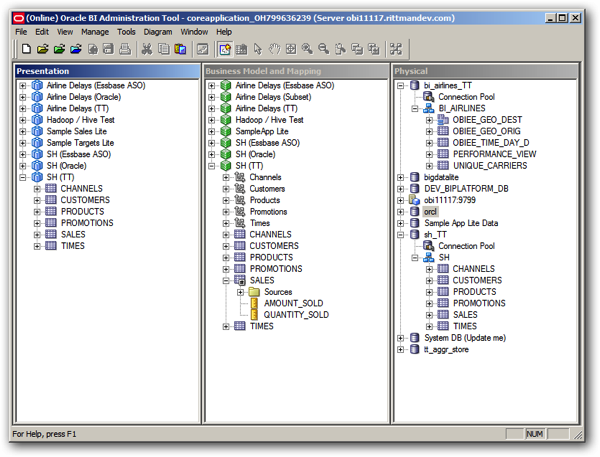The width and height of the screenshot is (600, 457).
Task: Click the green Open online folder icon
Action: (x=59, y=49)
